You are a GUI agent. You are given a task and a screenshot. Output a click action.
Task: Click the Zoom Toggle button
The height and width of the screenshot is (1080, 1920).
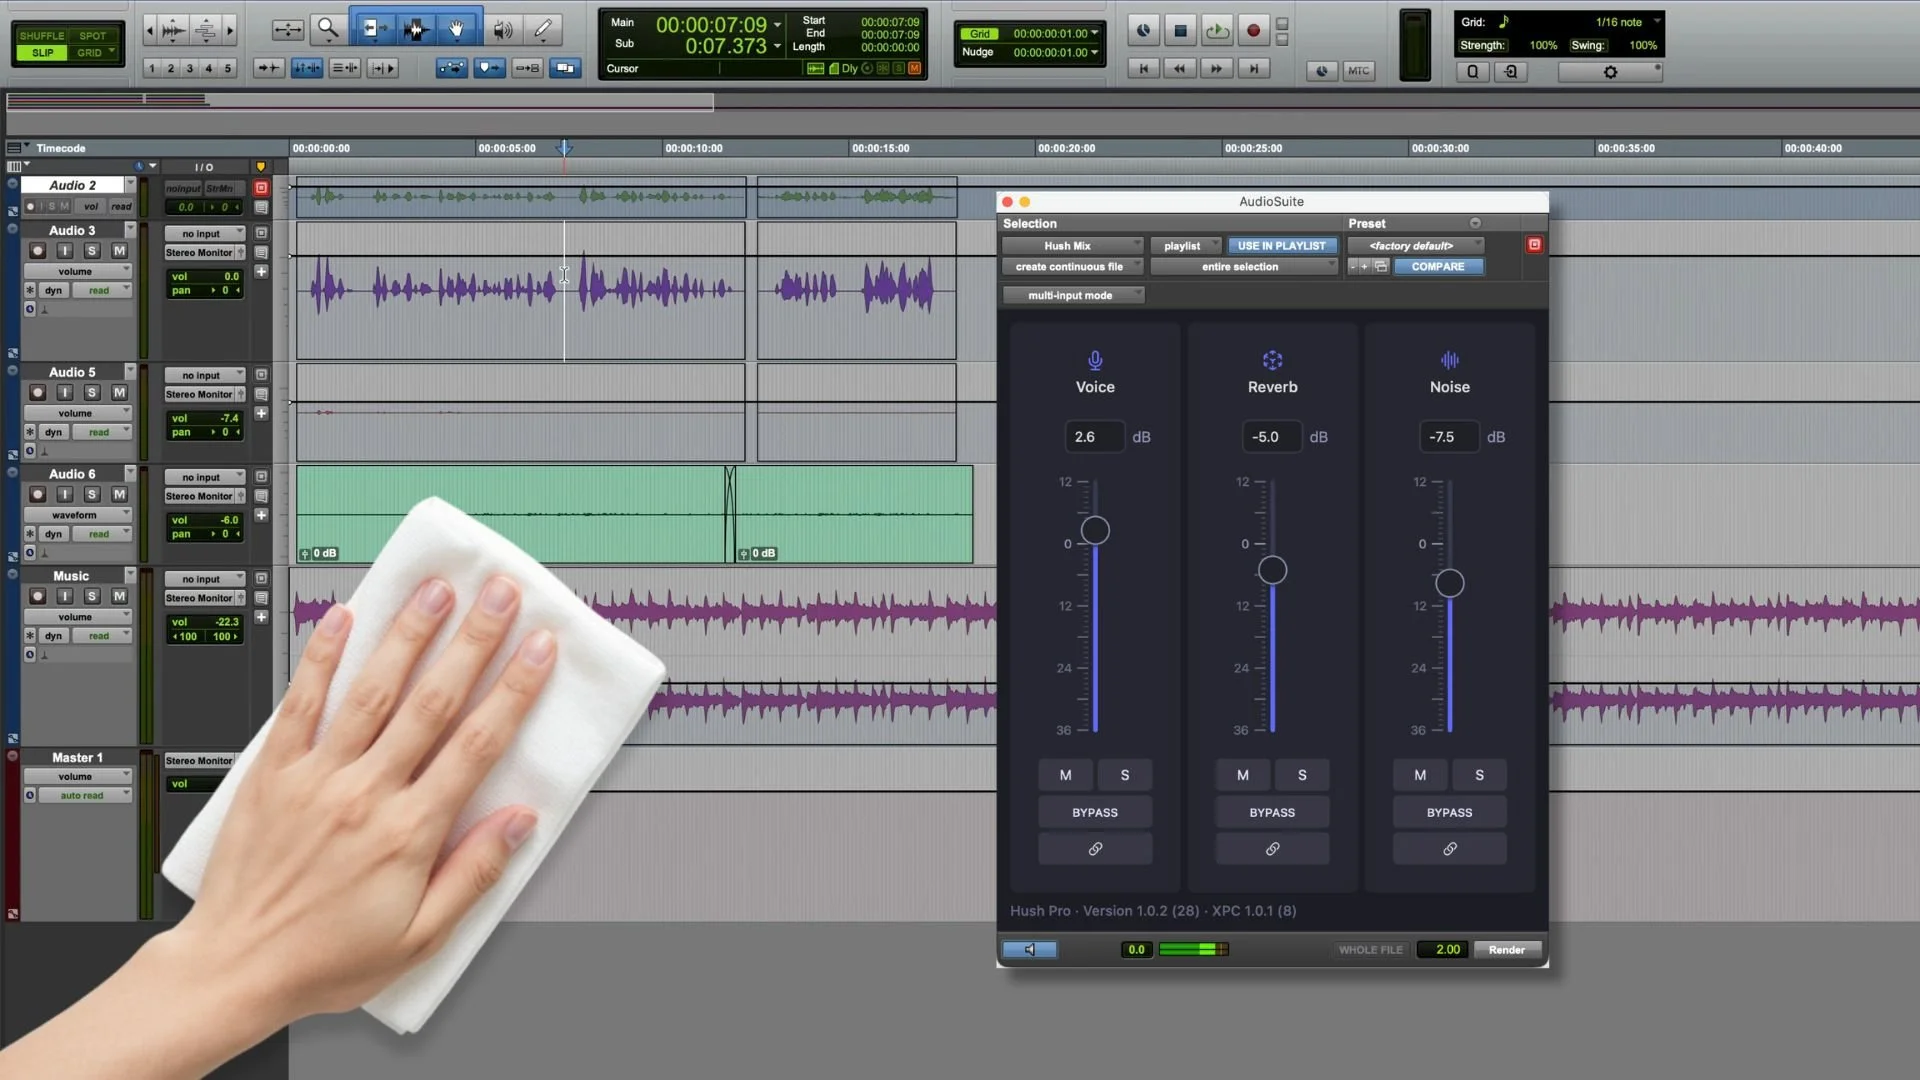tap(288, 30)
